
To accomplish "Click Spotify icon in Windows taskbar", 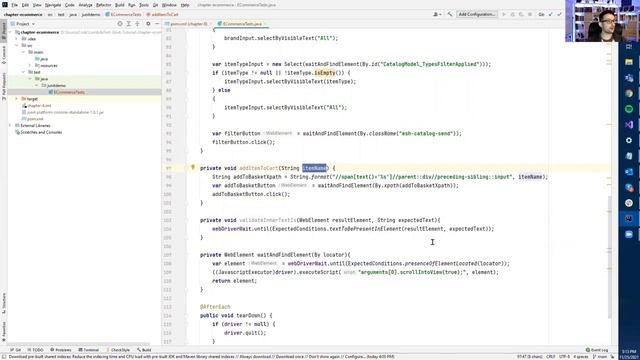I will pyautogui.click(x=629, y=109).
